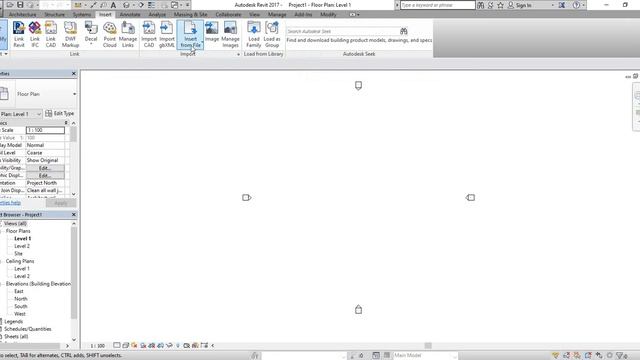This screenshot has height=360, width=640.
Task: Open the DWF Markup tool
Action: coord(70,34)
